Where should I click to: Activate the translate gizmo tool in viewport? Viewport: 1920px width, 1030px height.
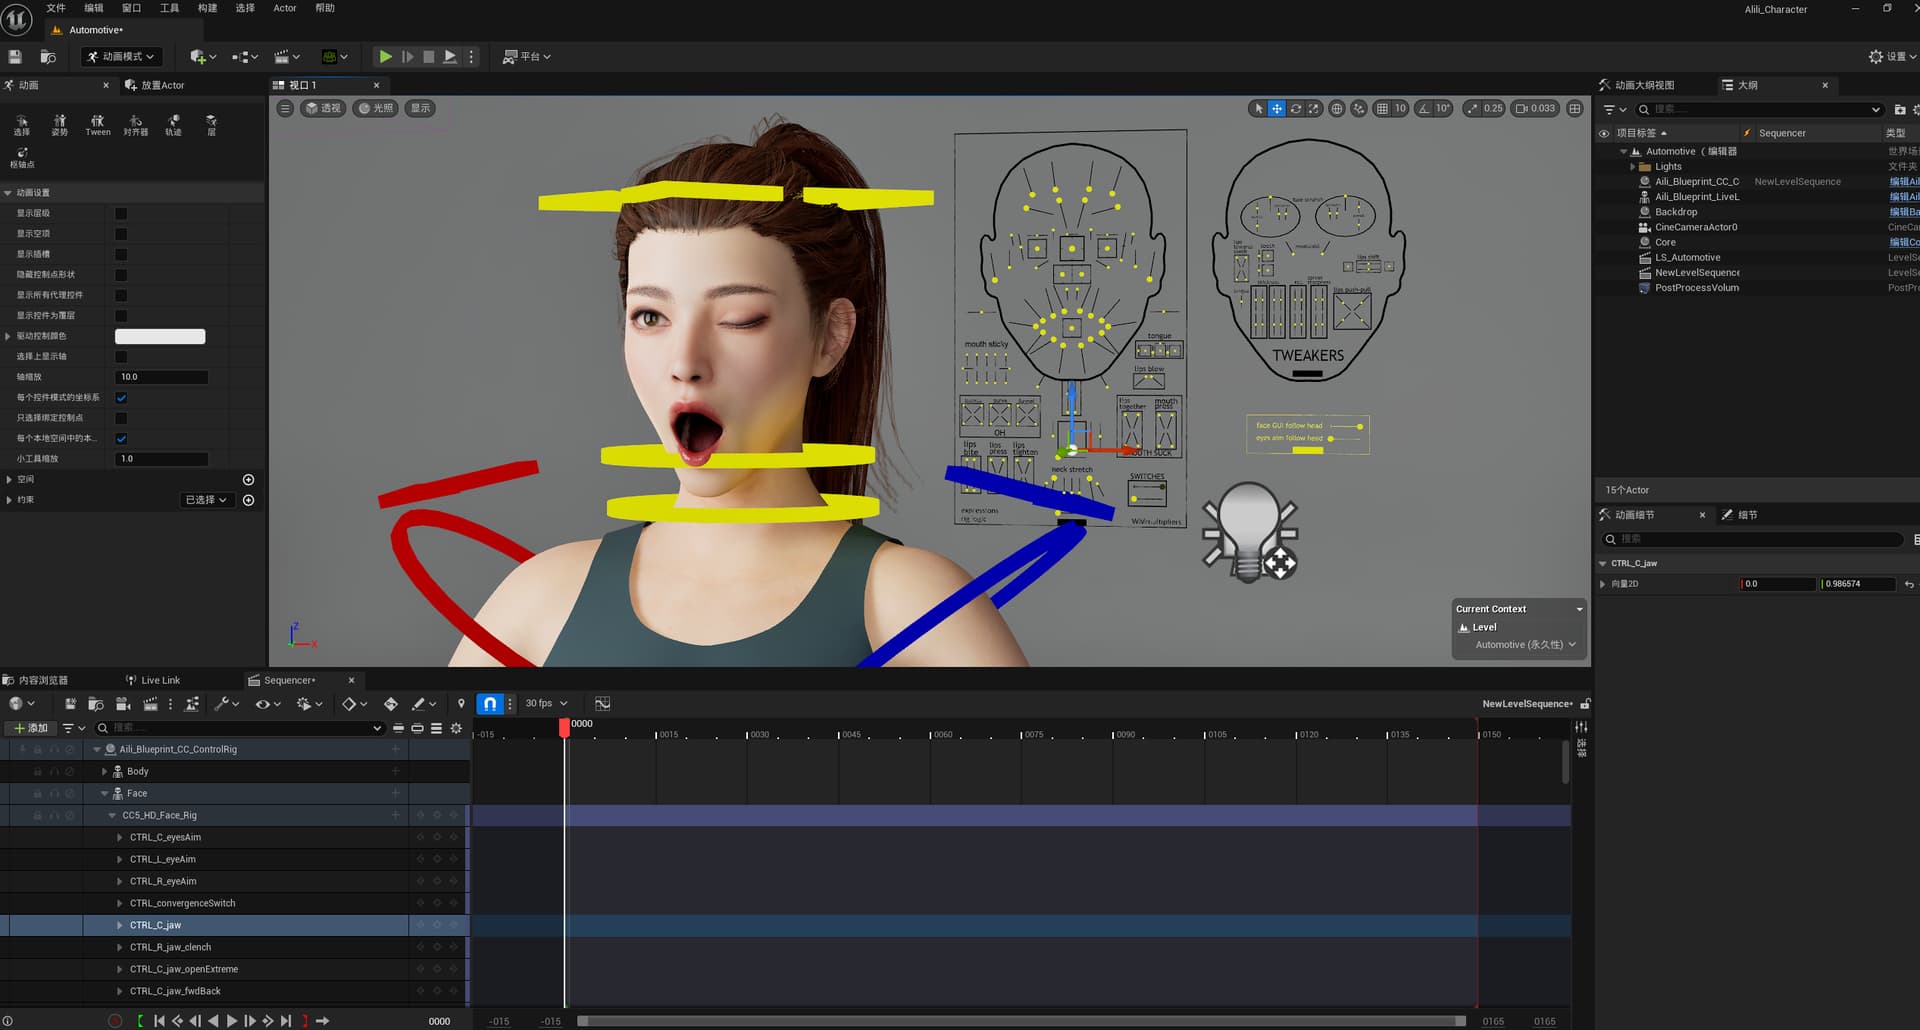point(1277,108)
